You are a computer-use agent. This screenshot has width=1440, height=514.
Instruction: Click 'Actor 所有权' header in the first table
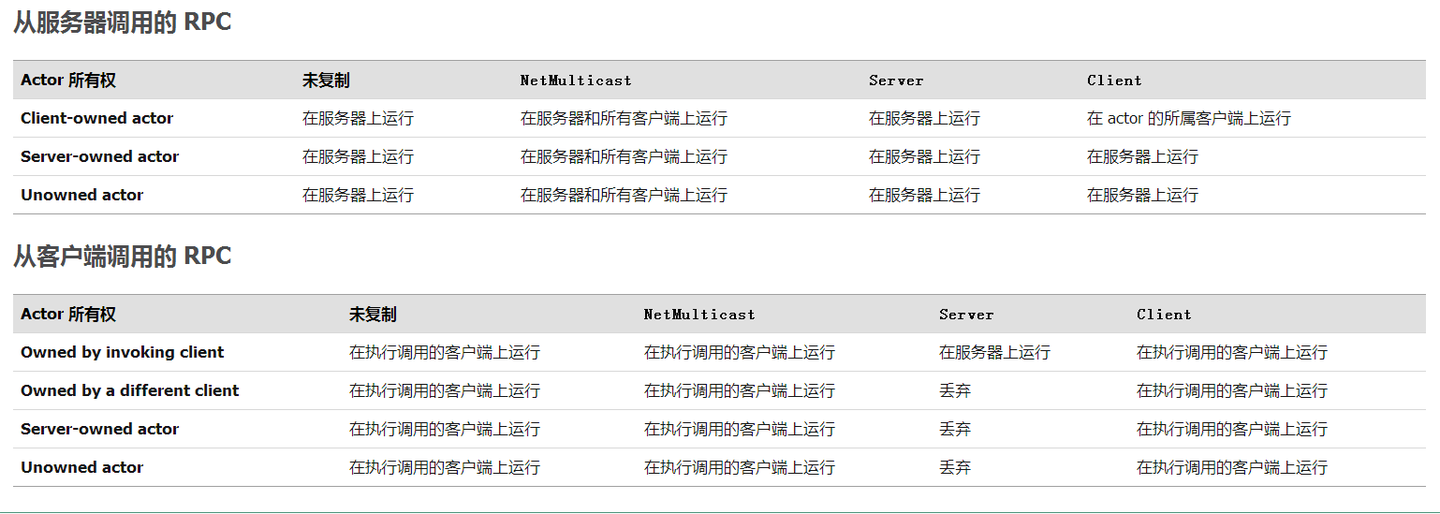68,80
